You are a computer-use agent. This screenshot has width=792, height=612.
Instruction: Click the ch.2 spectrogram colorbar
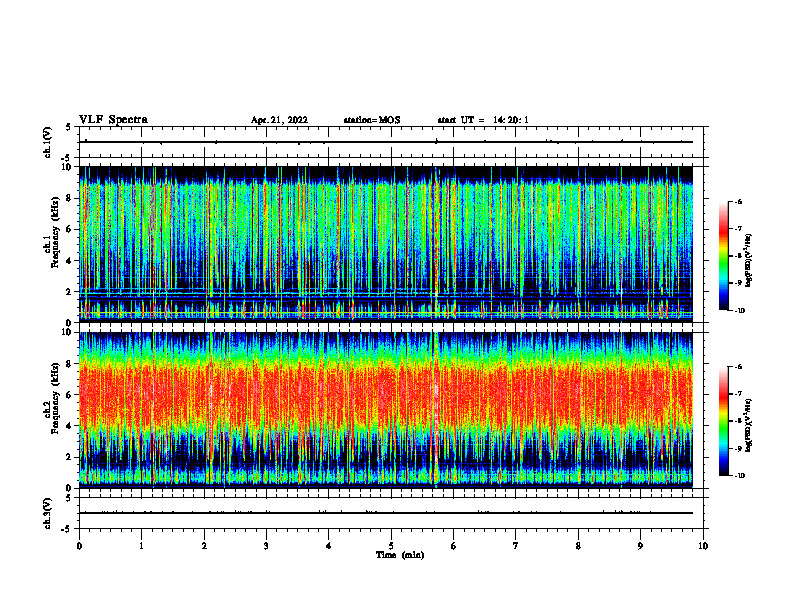point(723,421)
